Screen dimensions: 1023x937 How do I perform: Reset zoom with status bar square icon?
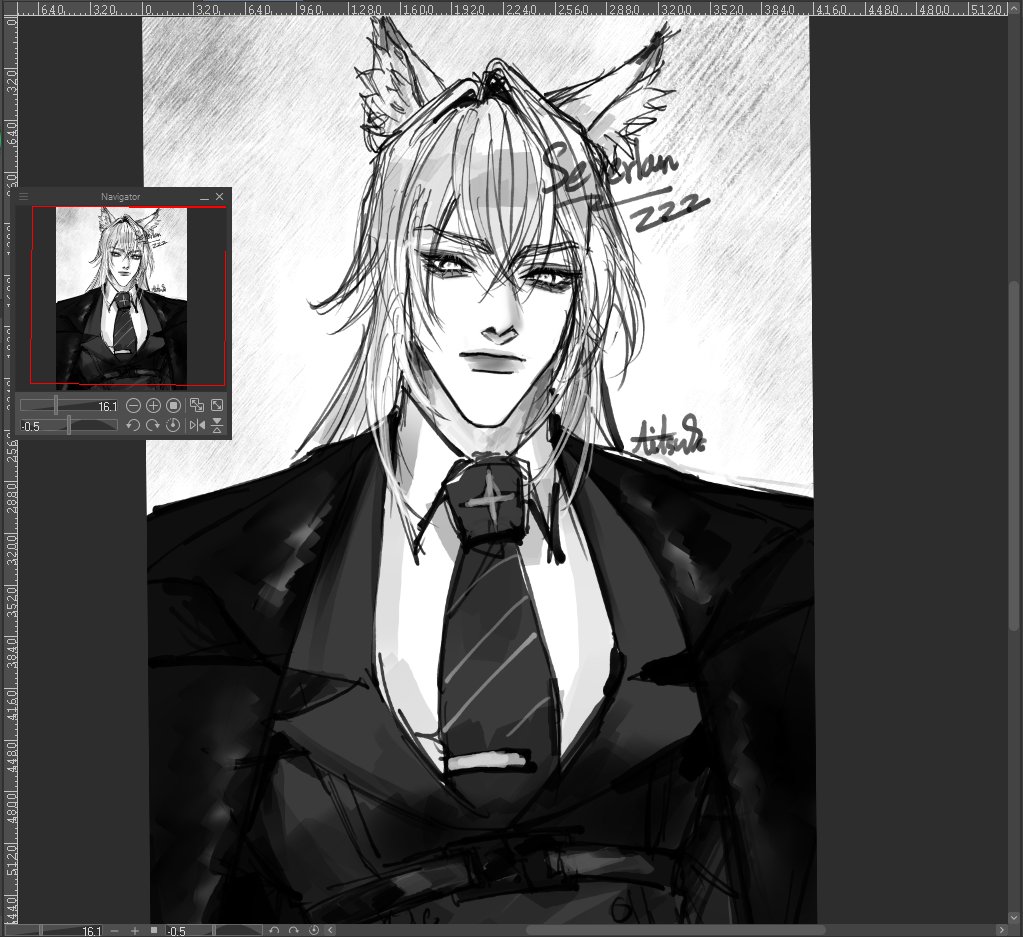click(154, 930)
